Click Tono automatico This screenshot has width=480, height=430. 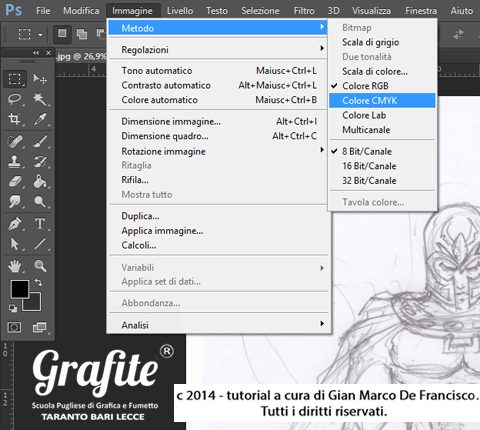(218, 71)
